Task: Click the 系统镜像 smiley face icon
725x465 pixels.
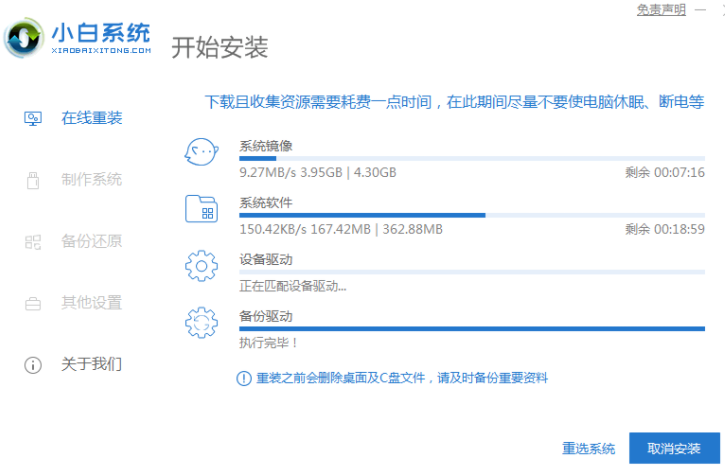Action: (x=201, y=154)
